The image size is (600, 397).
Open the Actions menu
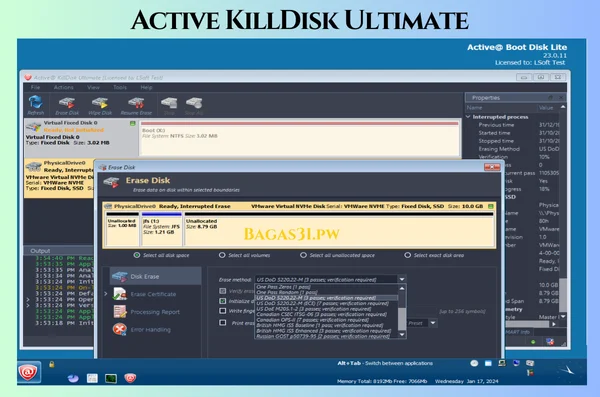(x=64, y=87)
